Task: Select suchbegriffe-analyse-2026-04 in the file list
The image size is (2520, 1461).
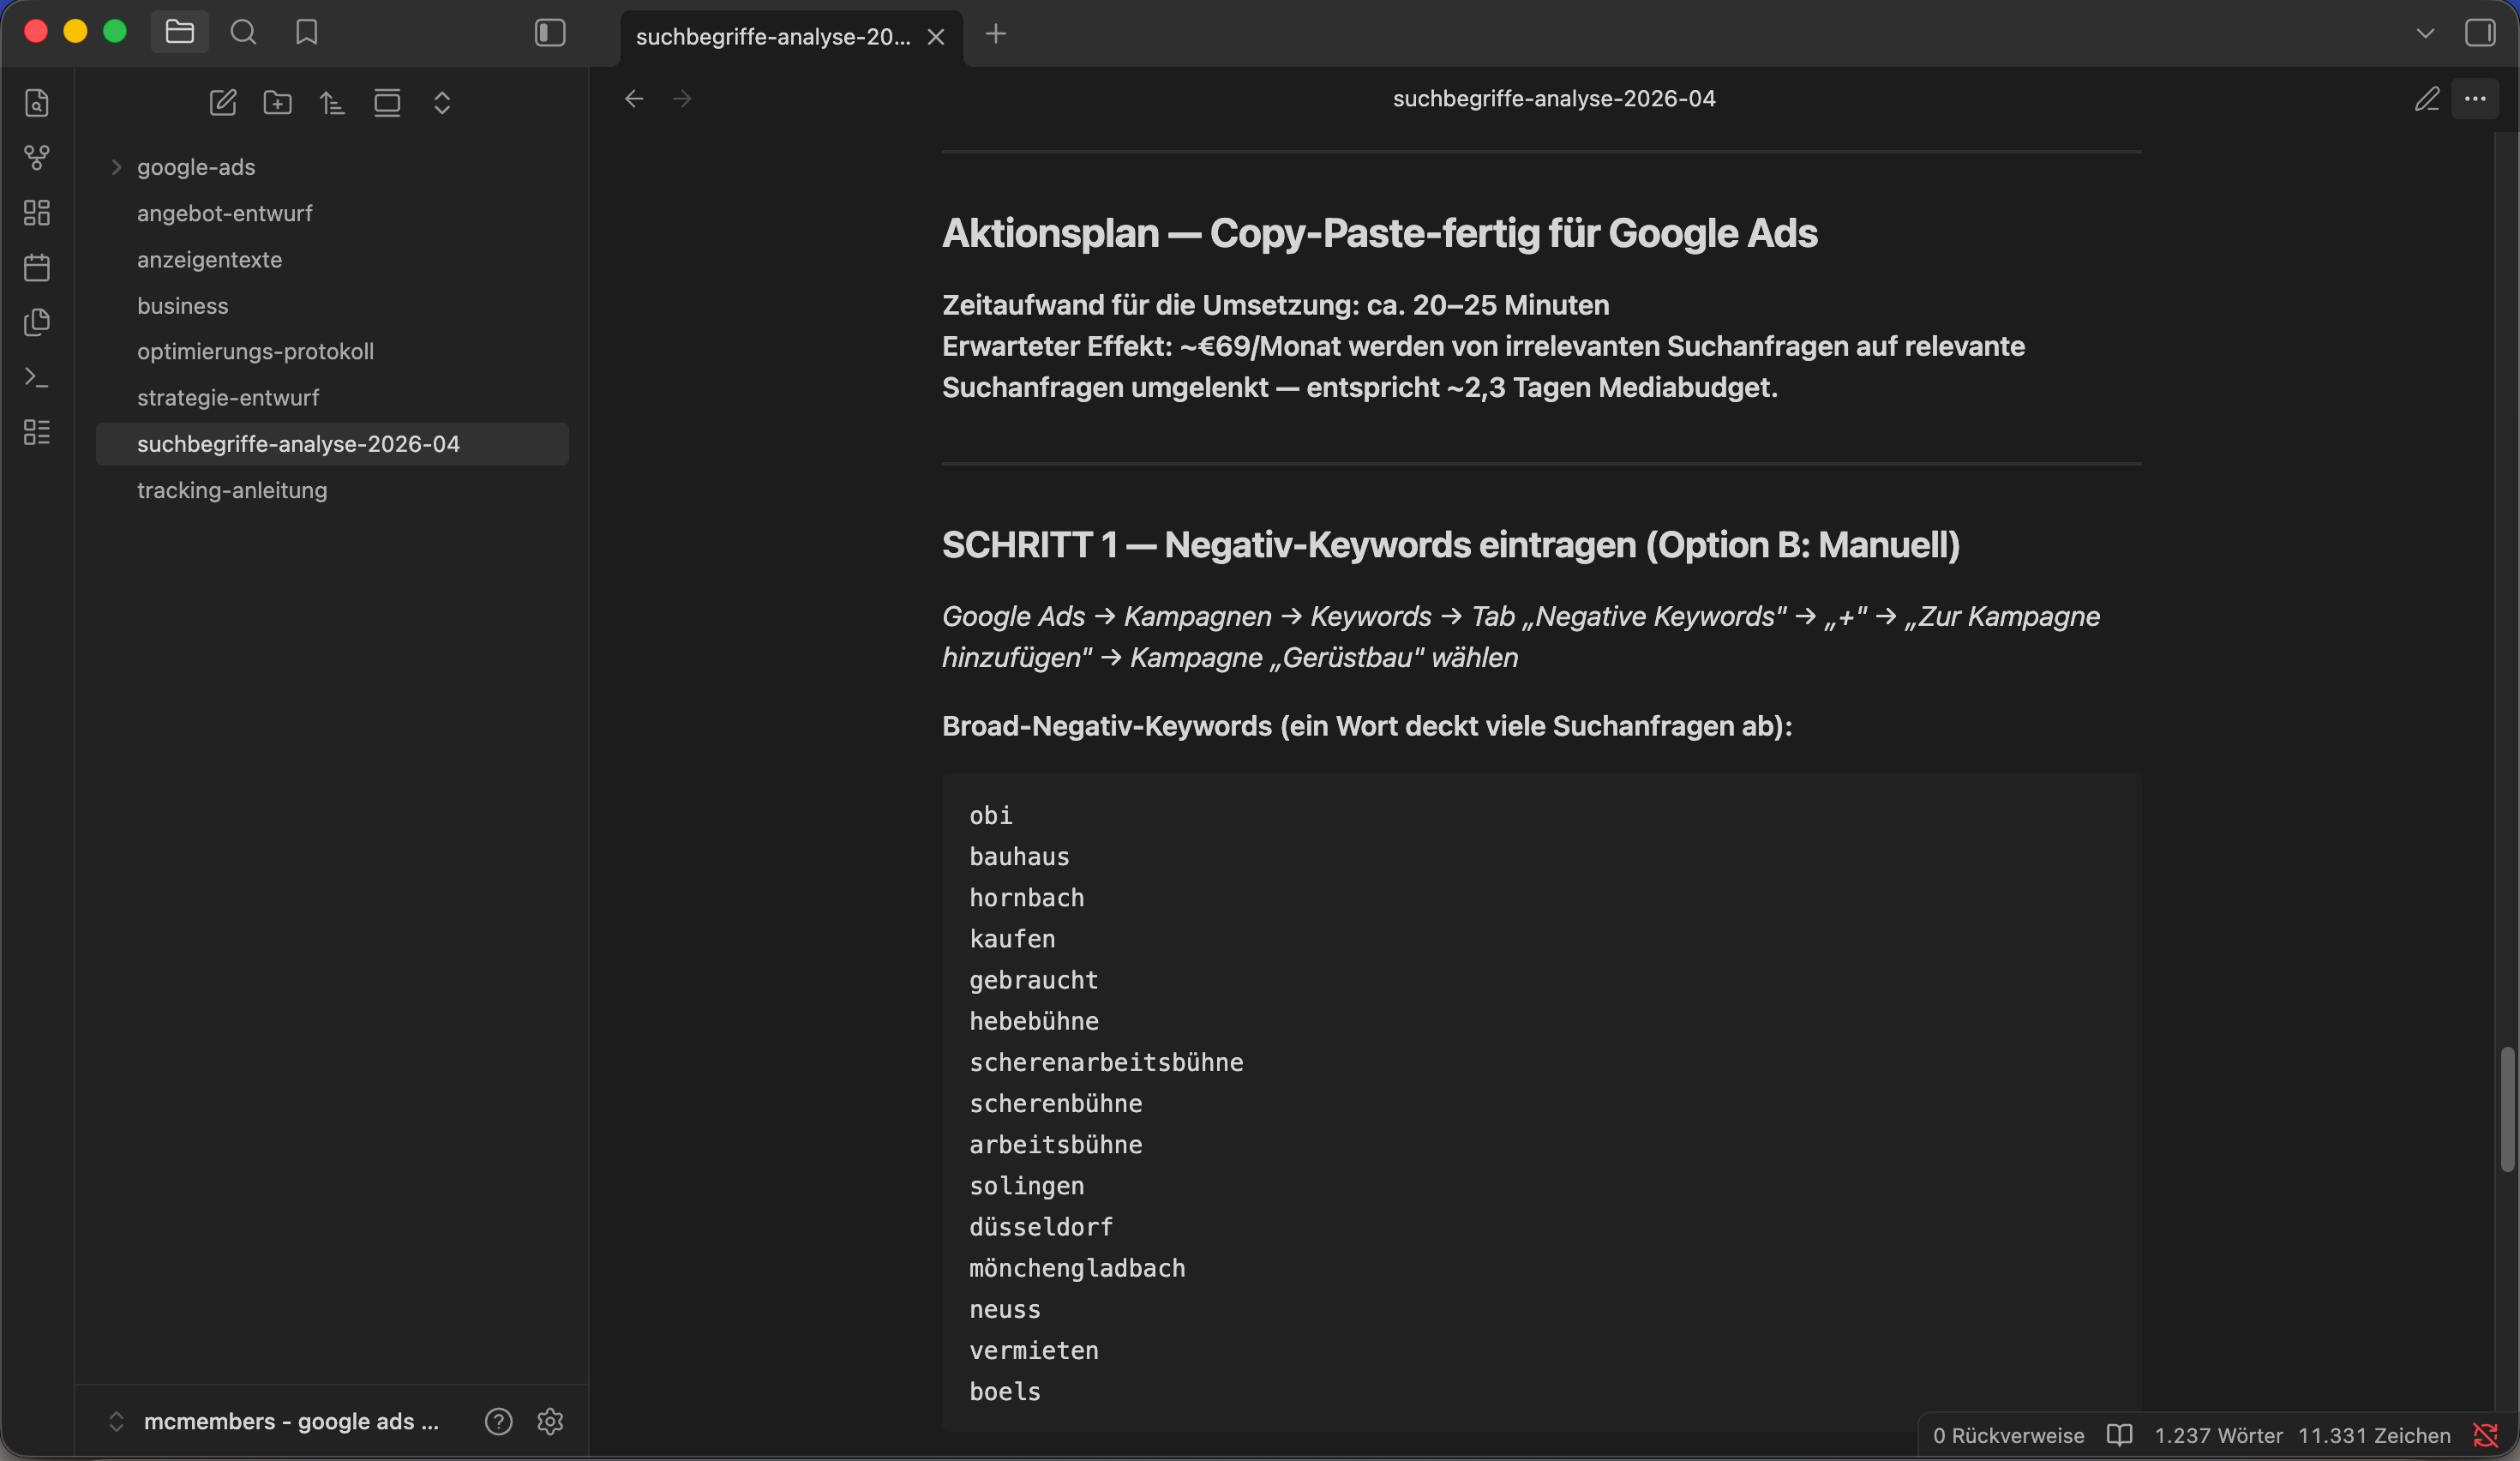Action: pyautogui.click(x=332, y=444)
